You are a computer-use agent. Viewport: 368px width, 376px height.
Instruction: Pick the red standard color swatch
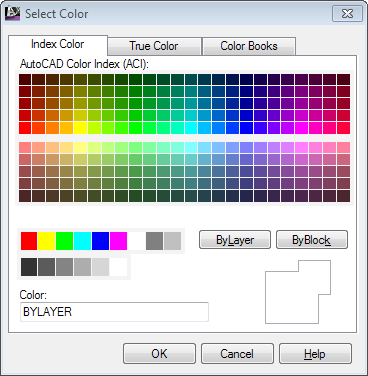(x=29, y=241)
